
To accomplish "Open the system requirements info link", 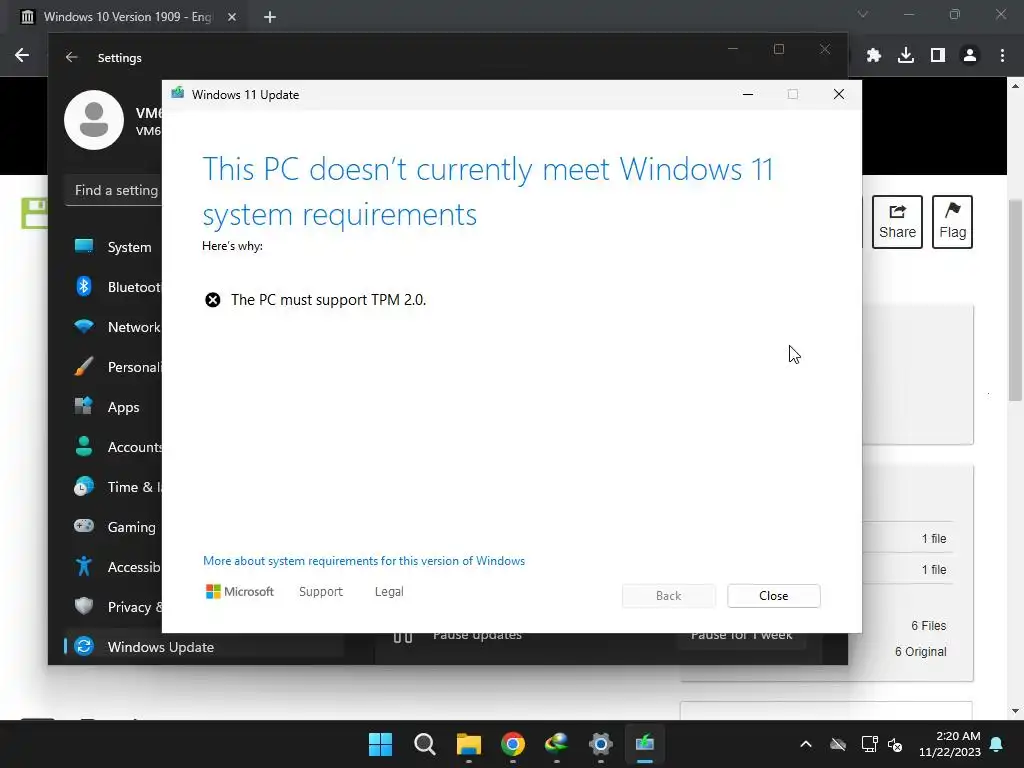I will point(364,561).
